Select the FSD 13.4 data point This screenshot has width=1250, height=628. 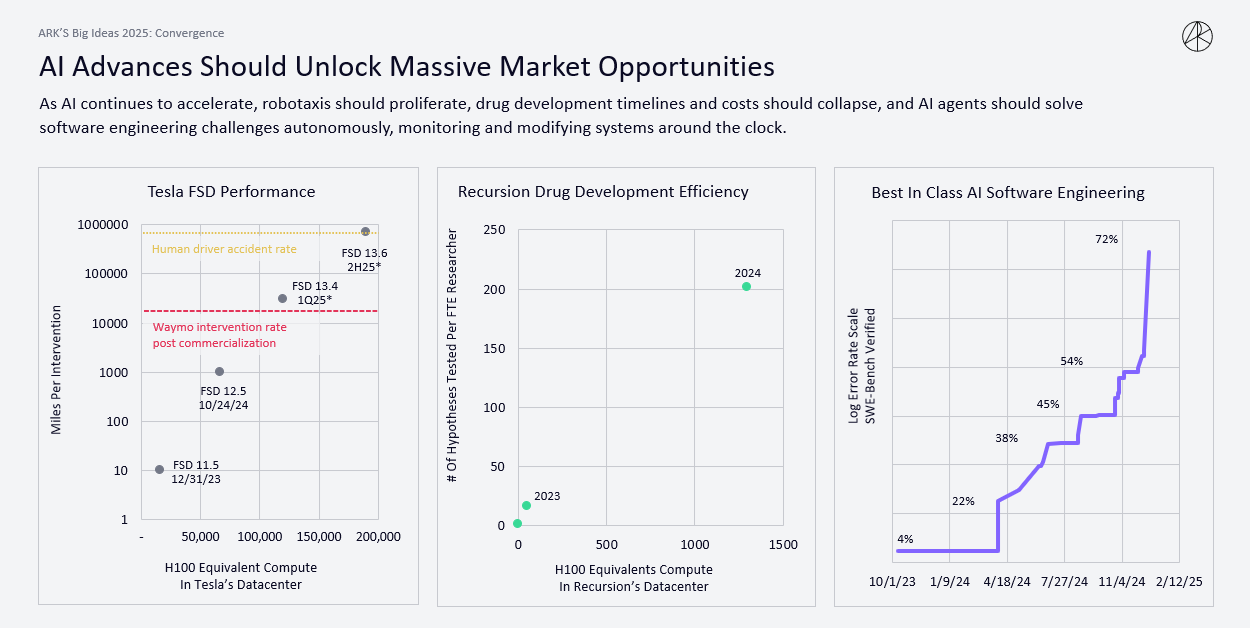click(x=282, y=298)
